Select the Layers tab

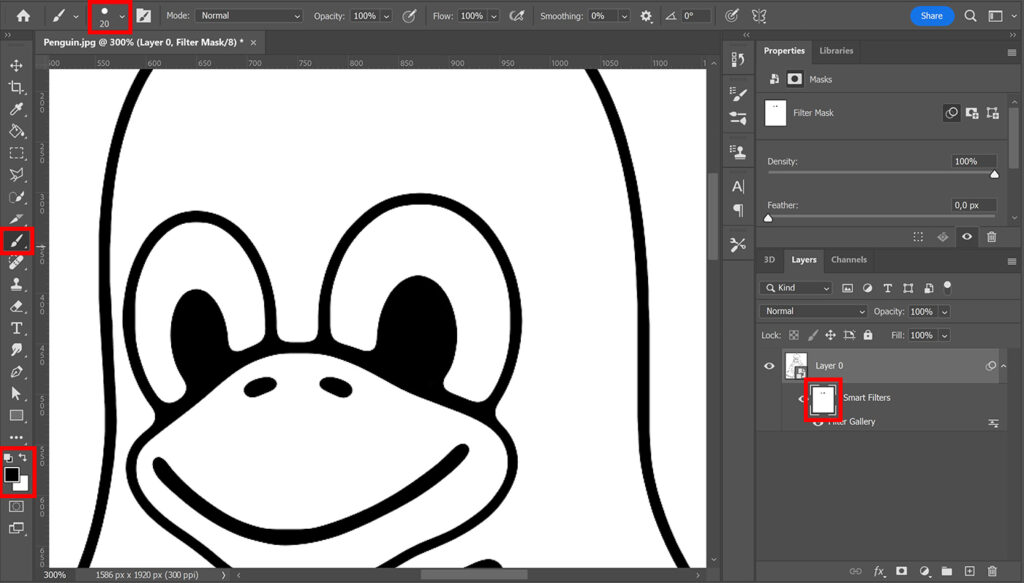click(x=804, y=259)
